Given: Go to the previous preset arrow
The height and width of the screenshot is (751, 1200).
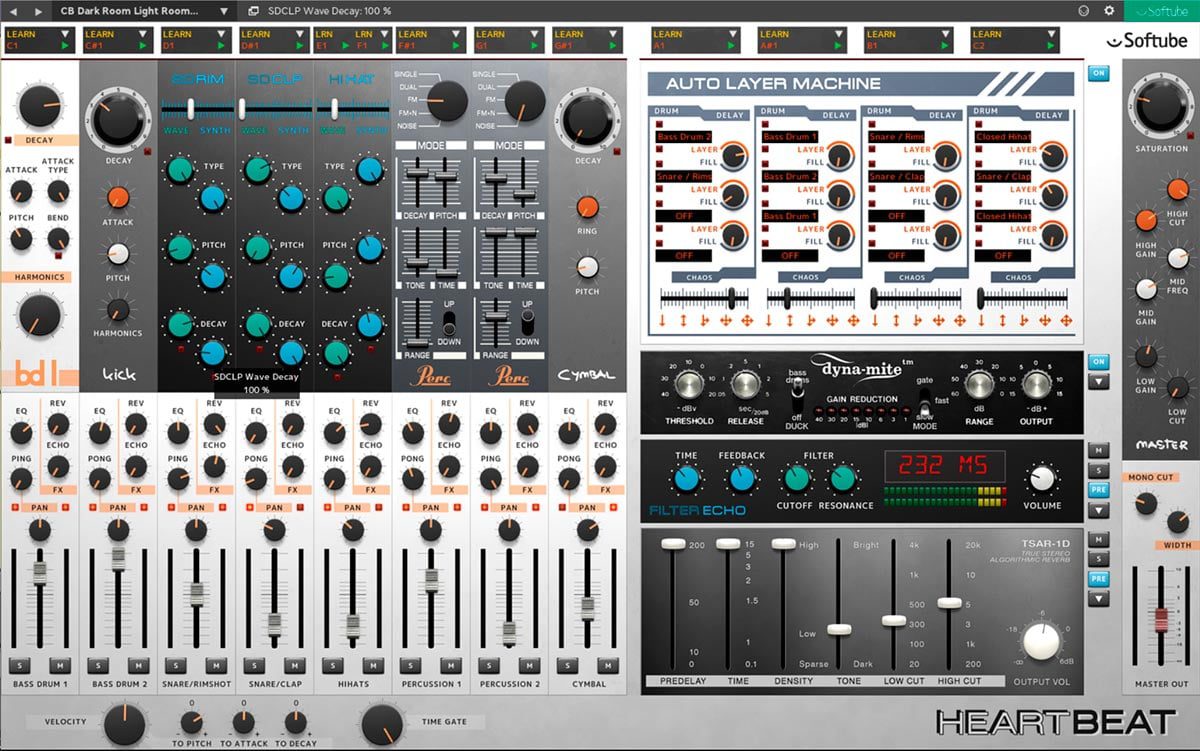Looking at the screenshot, I should (x=14, y=11).
